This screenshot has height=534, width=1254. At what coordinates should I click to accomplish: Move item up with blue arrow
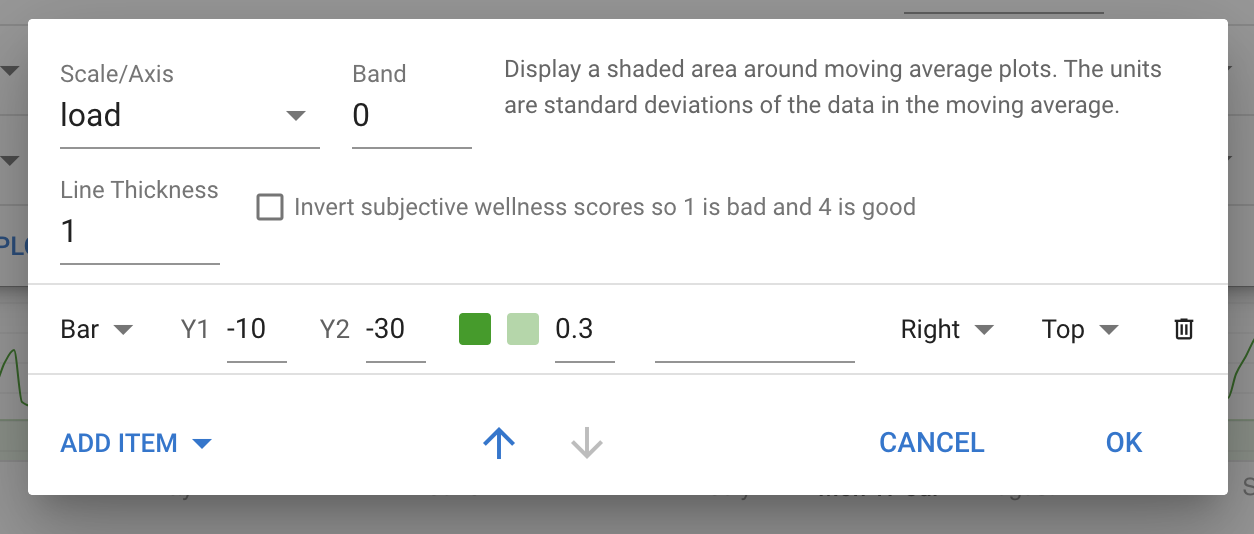click(499, 443)
